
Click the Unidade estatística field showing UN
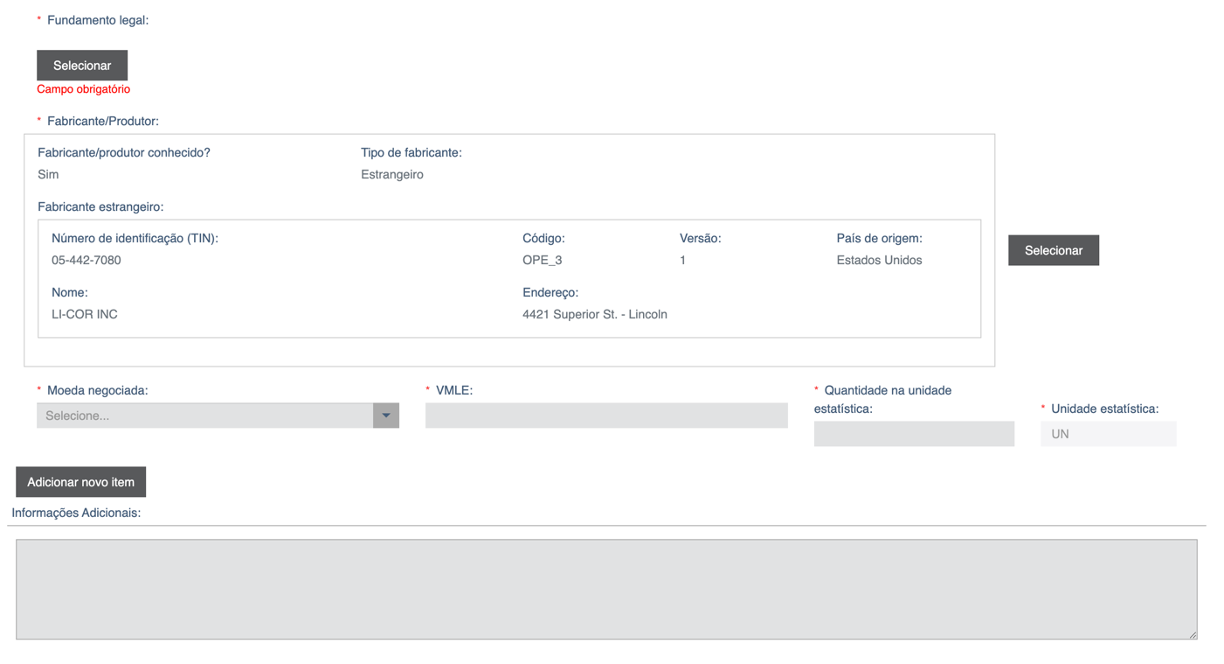coord(1108,434)
